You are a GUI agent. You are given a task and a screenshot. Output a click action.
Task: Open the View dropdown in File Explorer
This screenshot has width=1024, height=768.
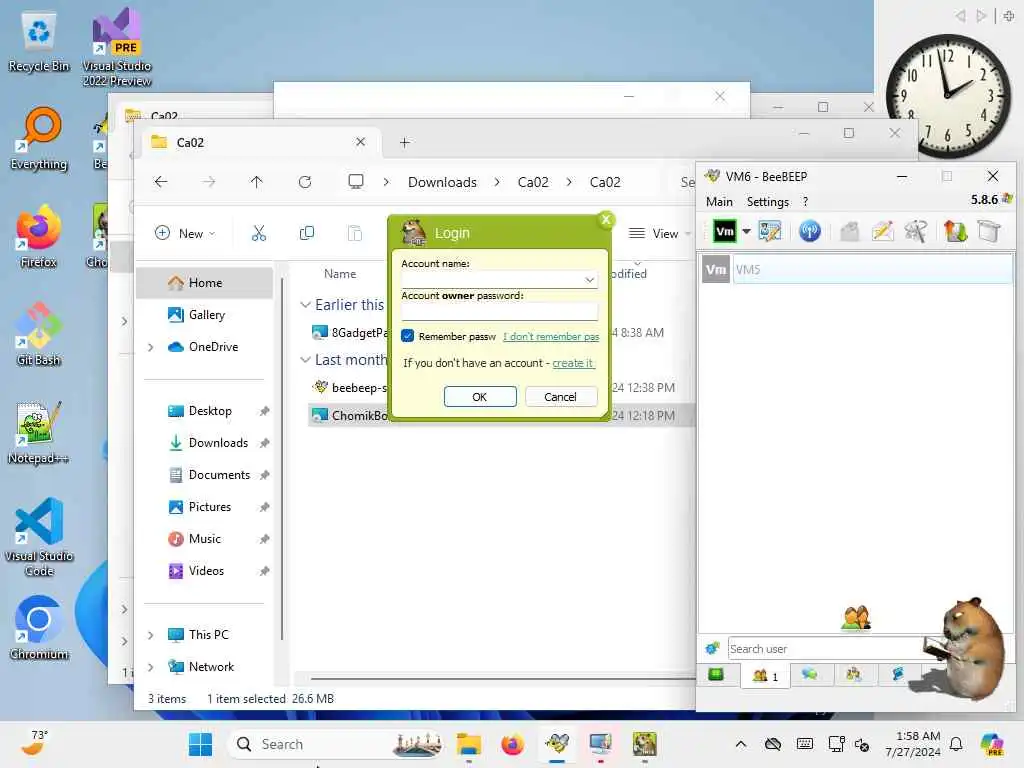click(x=660, y=233)
